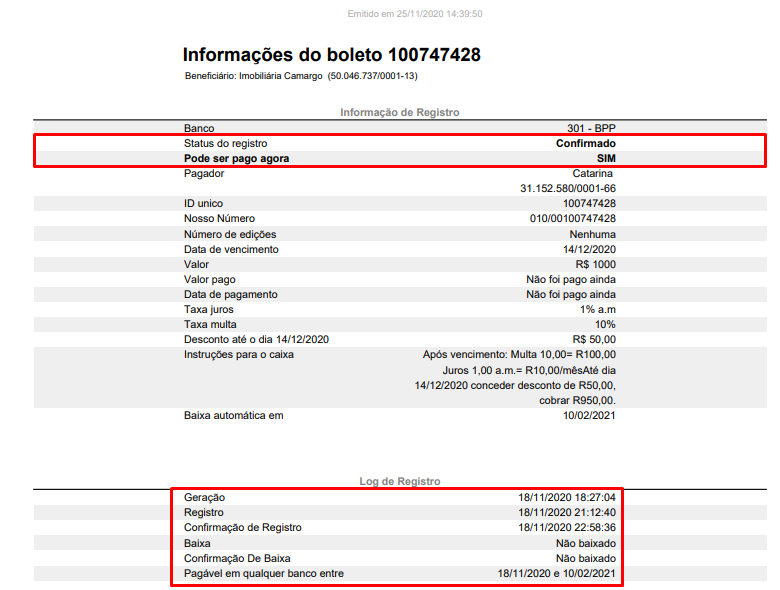Click the 'Nosso Número' label
This screenshot has width=780, height=590.
pyautogui.click(x=219, y=218)
